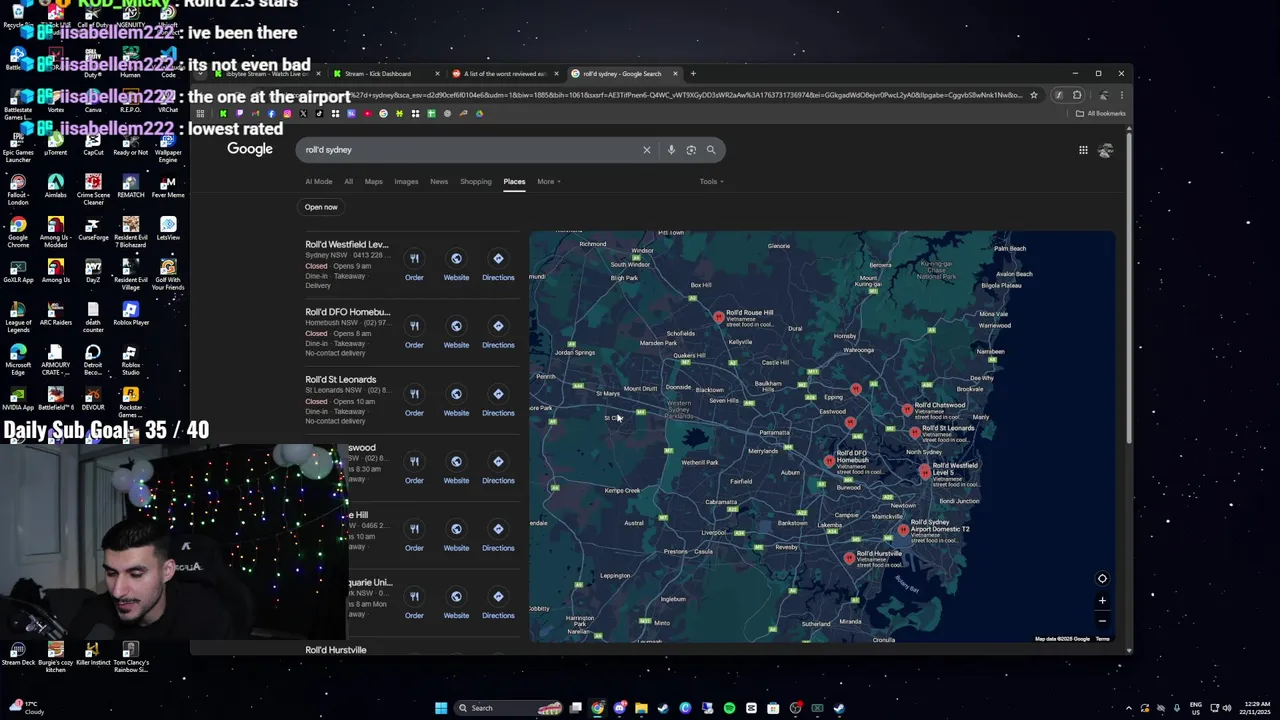Image resolution: width=1280 pixels, height=720 pixels.
Task: Open Spotify from the taskbar
Action: coord(729,708)
